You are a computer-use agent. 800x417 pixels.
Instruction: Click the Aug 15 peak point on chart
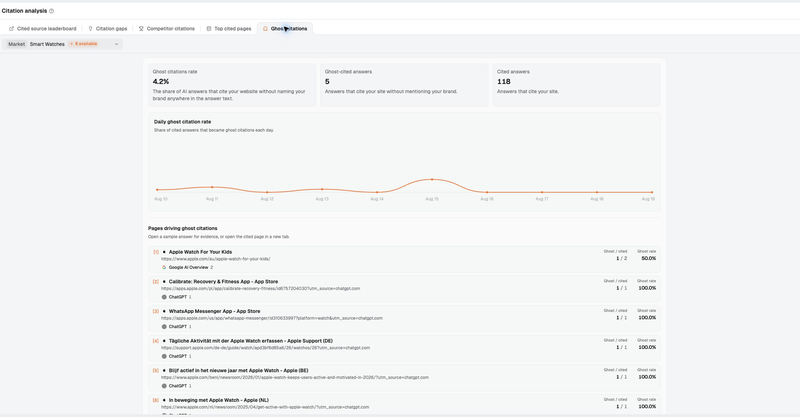432,179
